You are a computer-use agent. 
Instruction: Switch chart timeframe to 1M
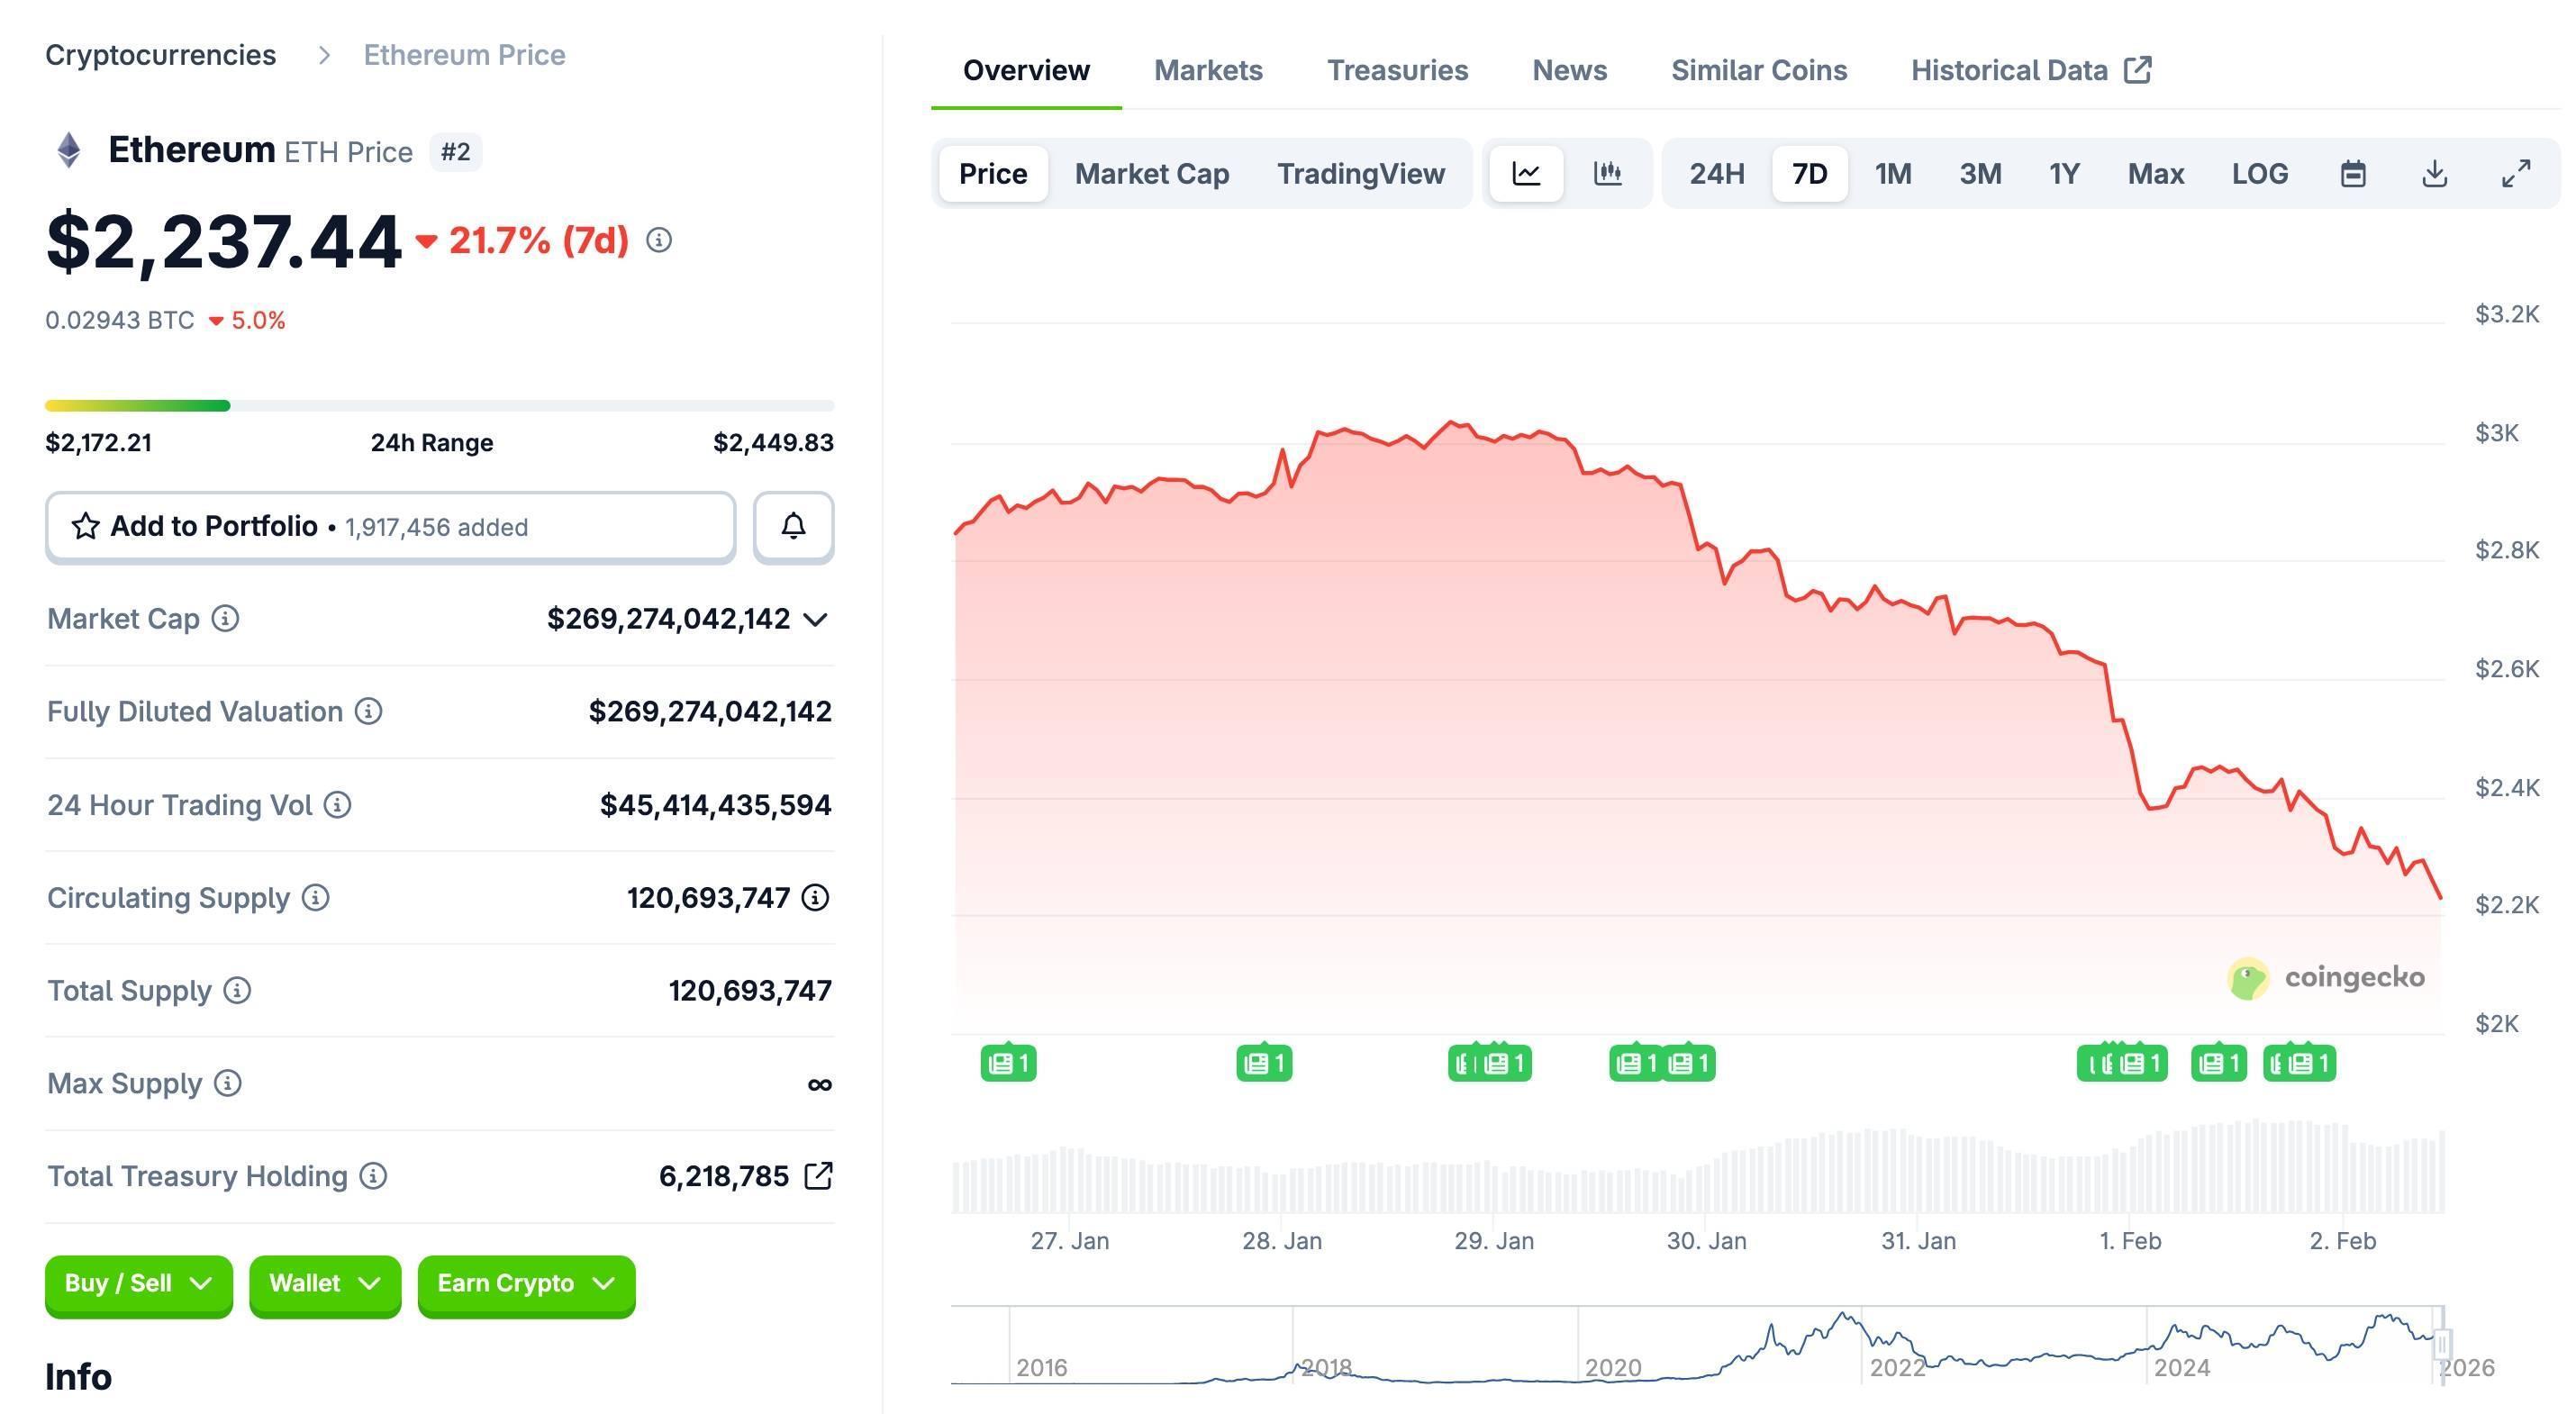1892,173
